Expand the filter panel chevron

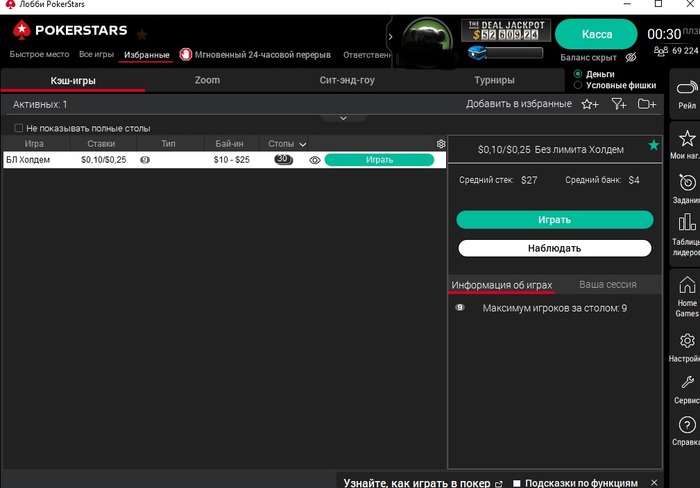343,118
